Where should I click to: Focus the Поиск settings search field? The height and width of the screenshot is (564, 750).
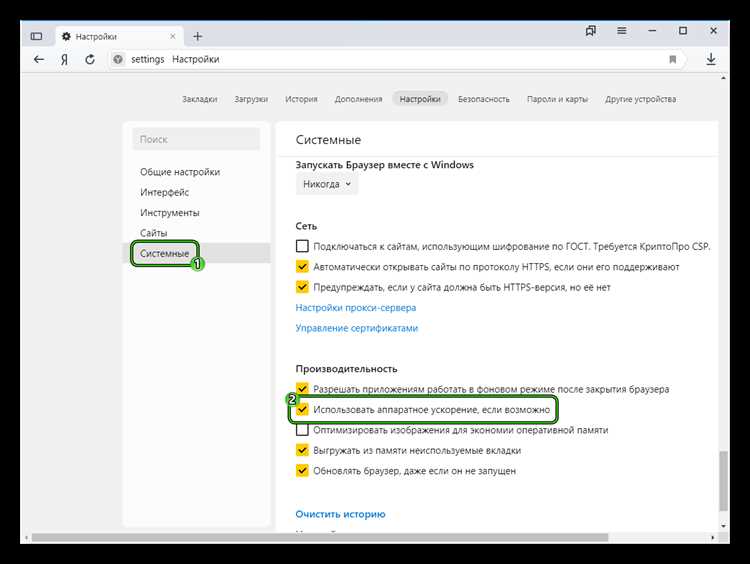click(x=196, y=139)
